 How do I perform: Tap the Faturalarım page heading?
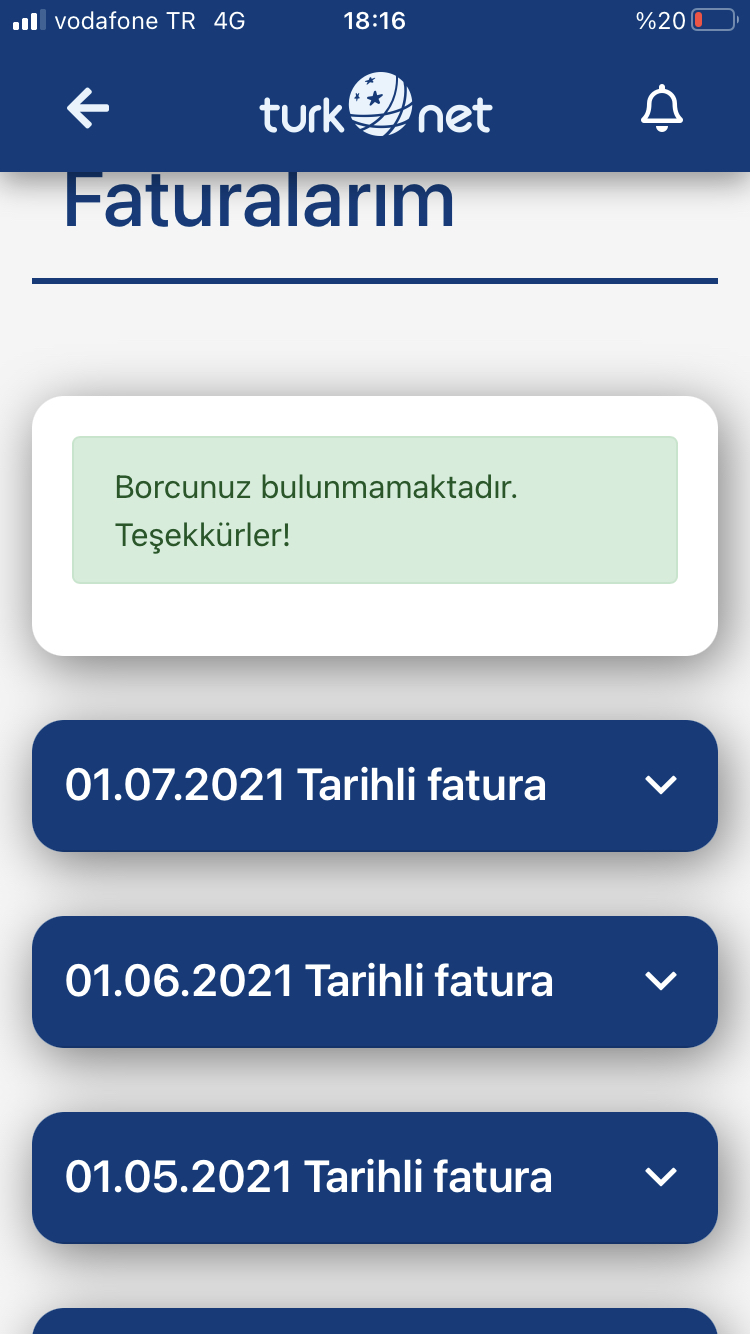[259, 201]
